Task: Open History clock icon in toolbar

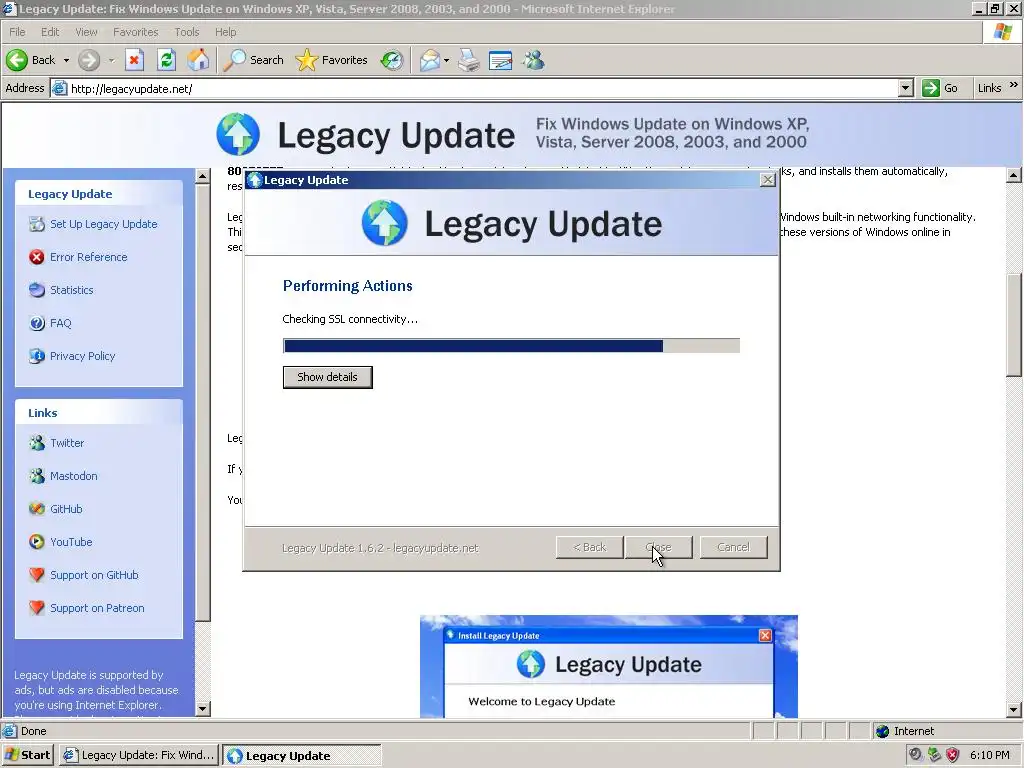Action: coord(392,60)
